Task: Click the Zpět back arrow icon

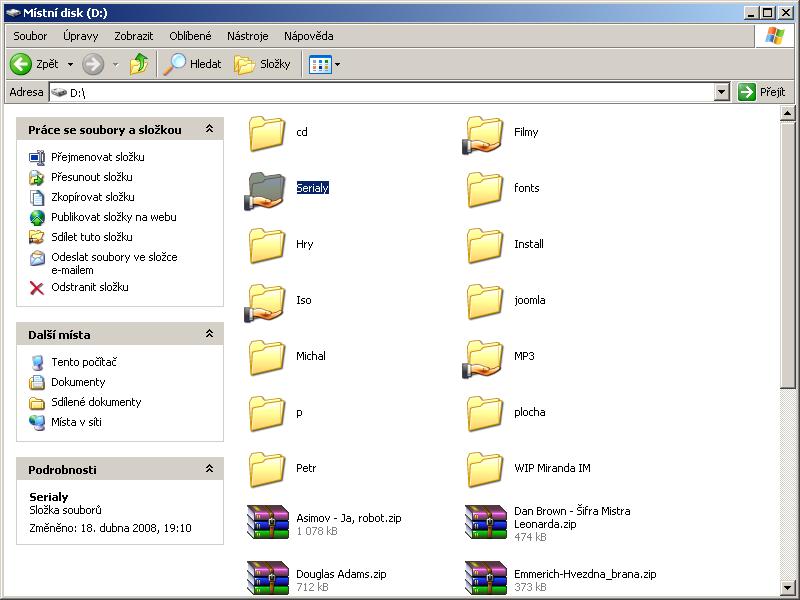Action: click(21, 64)
